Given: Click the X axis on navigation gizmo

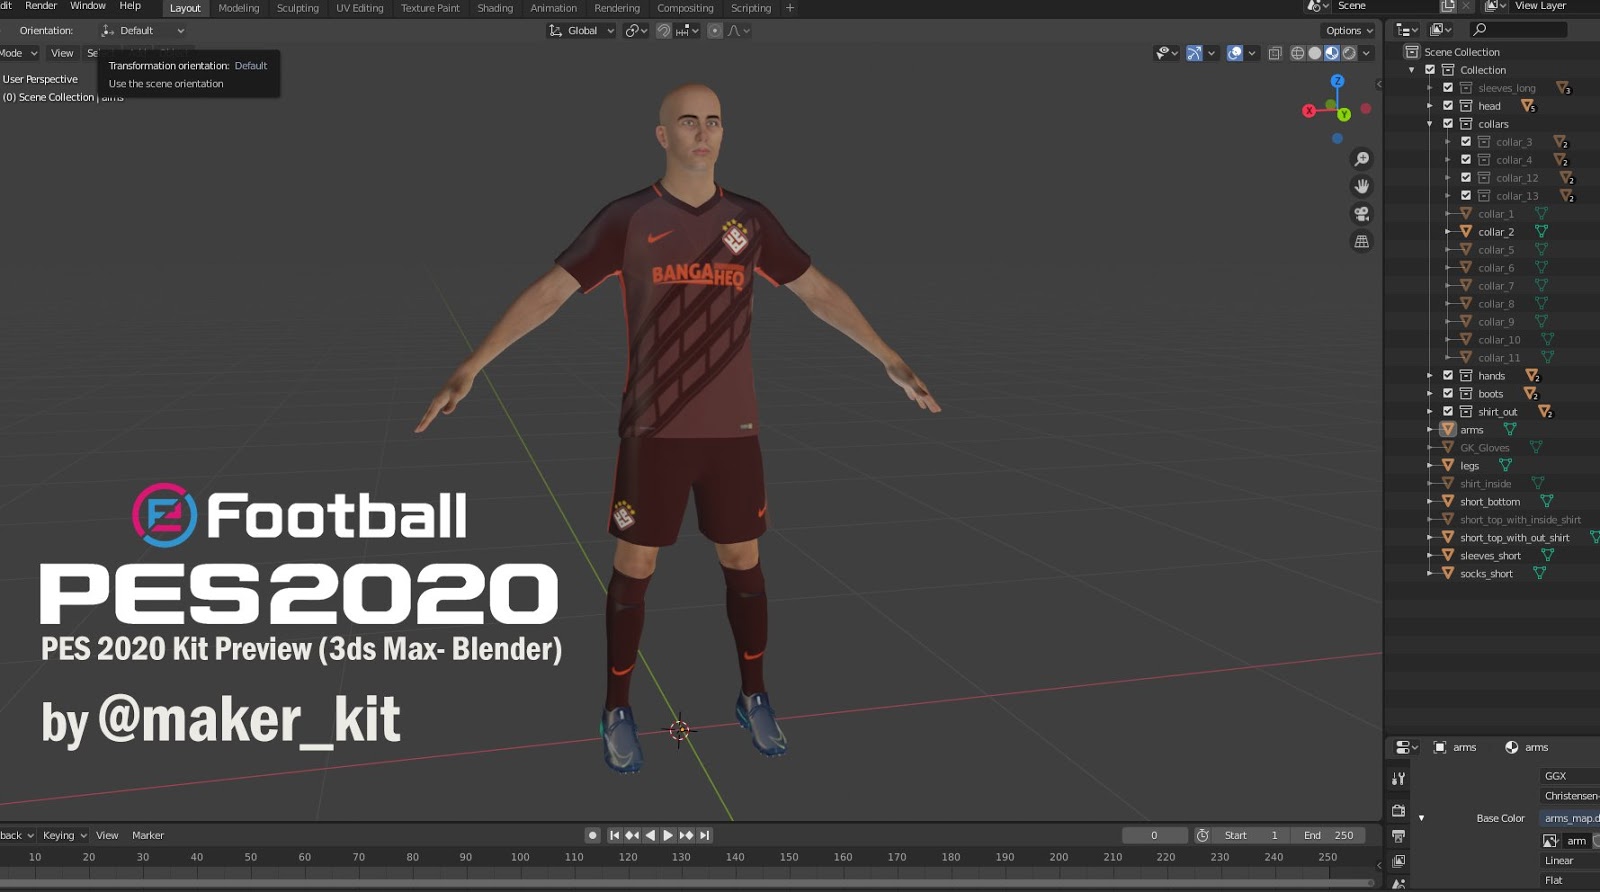Looking at the screenshot, I should tap(1308, 111).
